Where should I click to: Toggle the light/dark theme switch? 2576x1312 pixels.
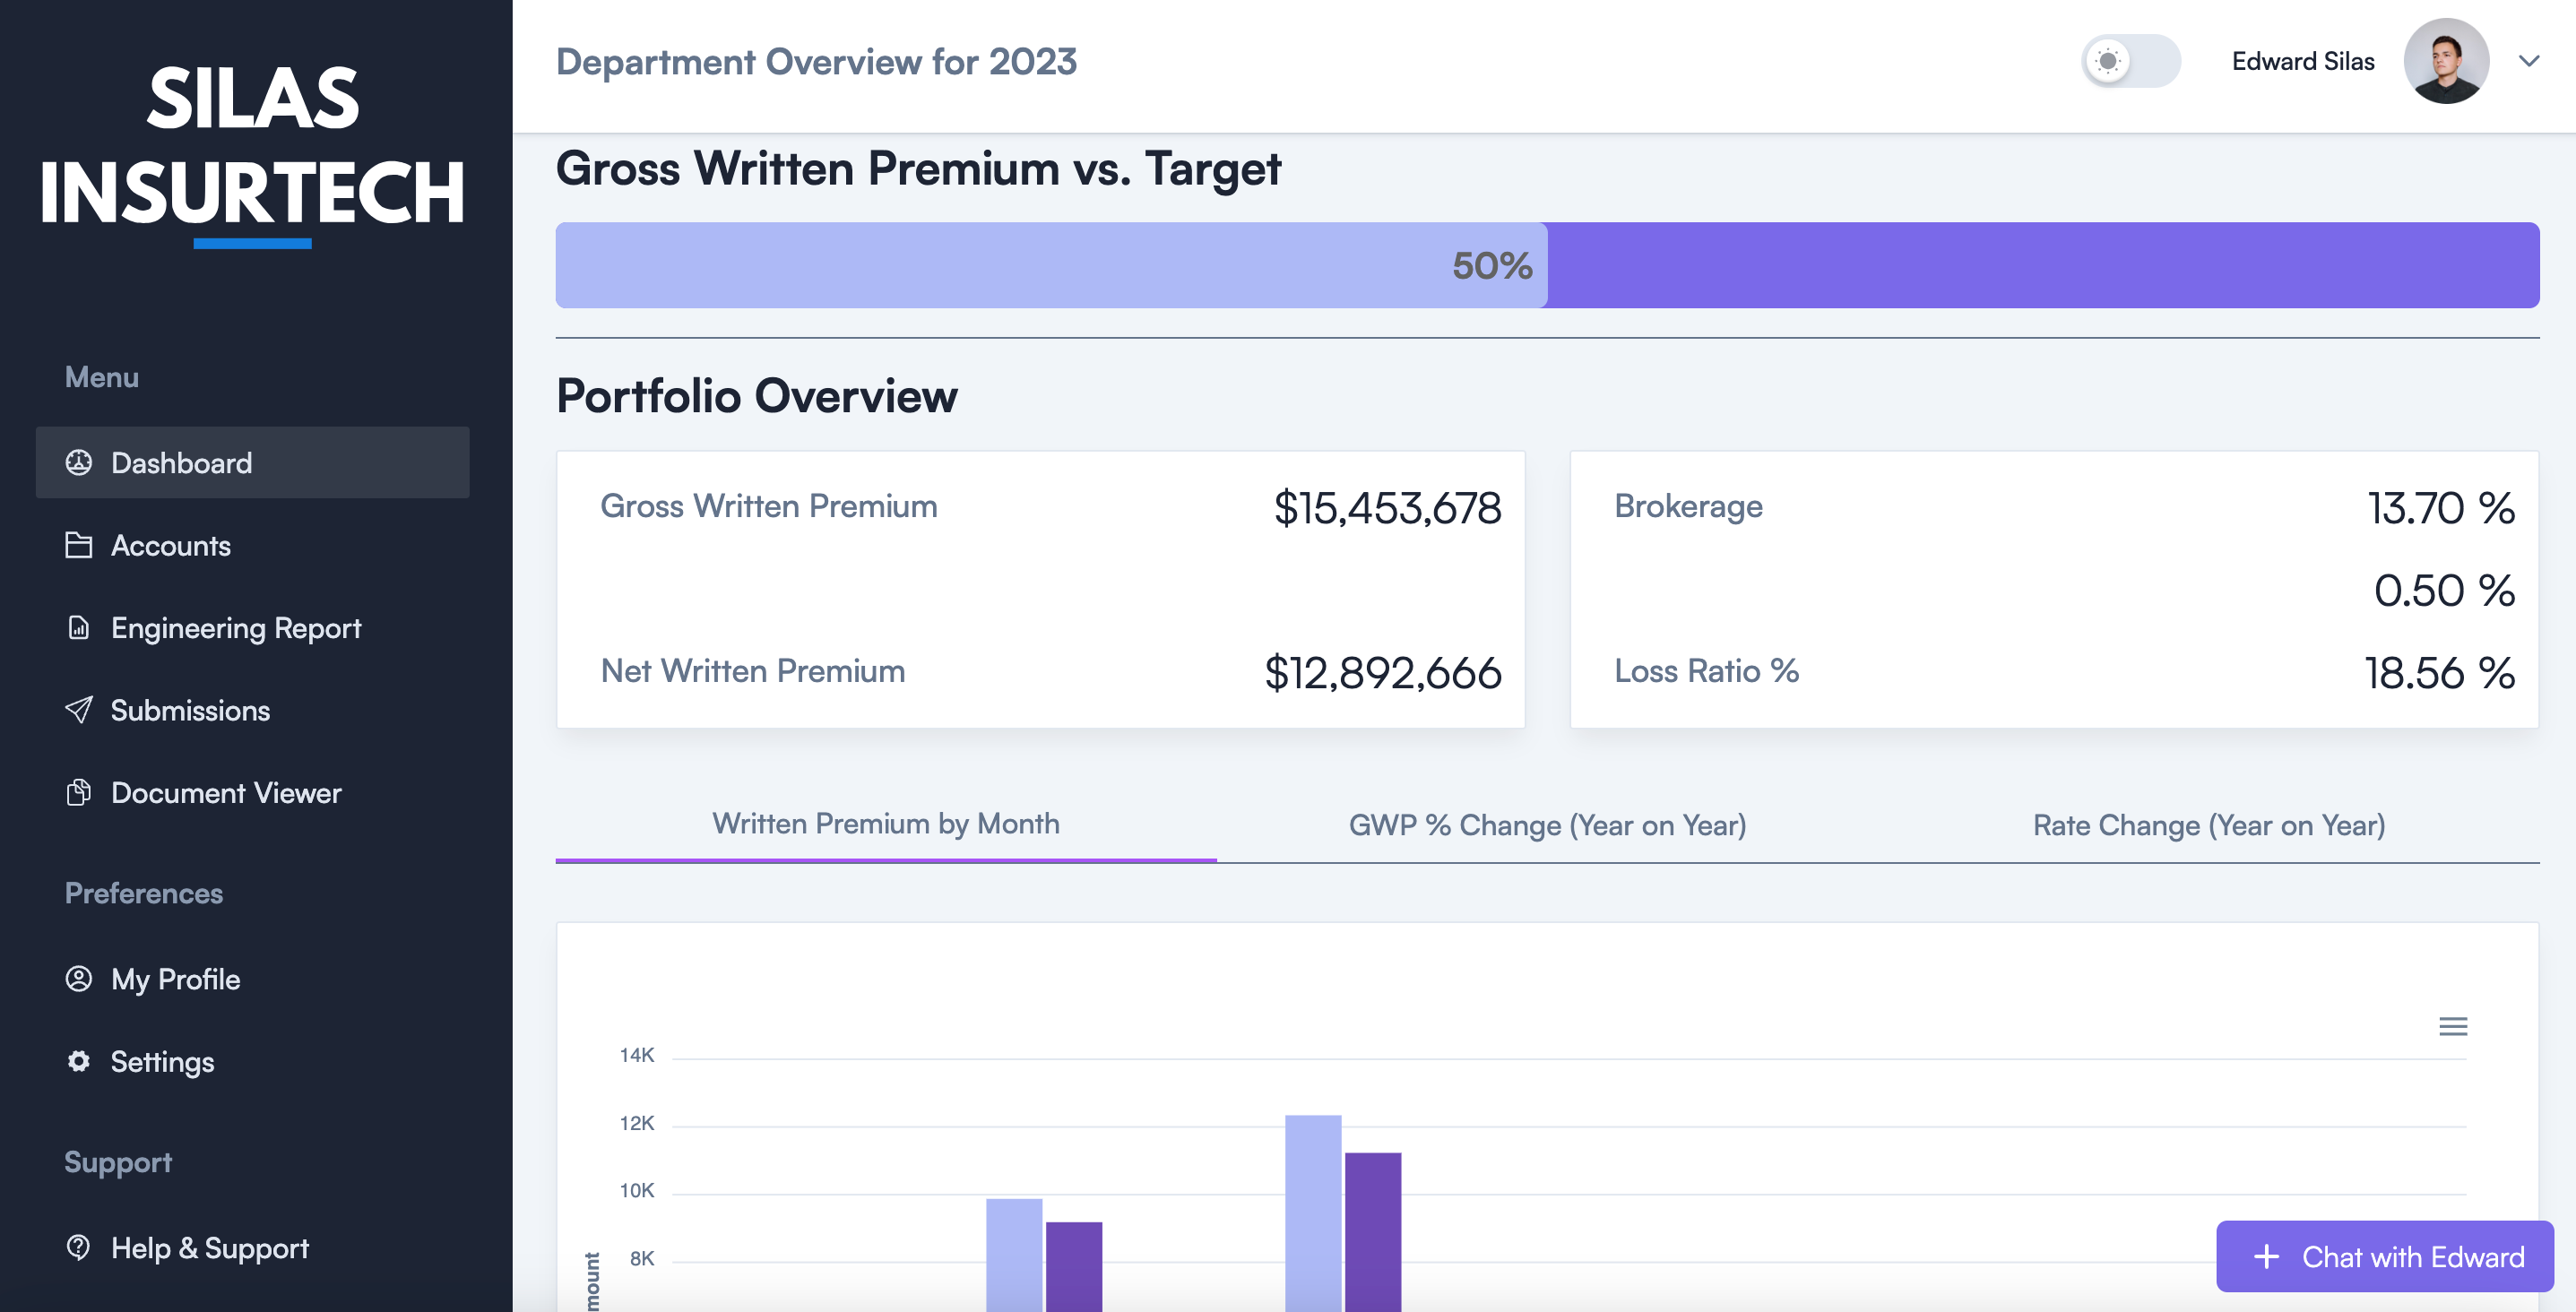point(2131,61)
